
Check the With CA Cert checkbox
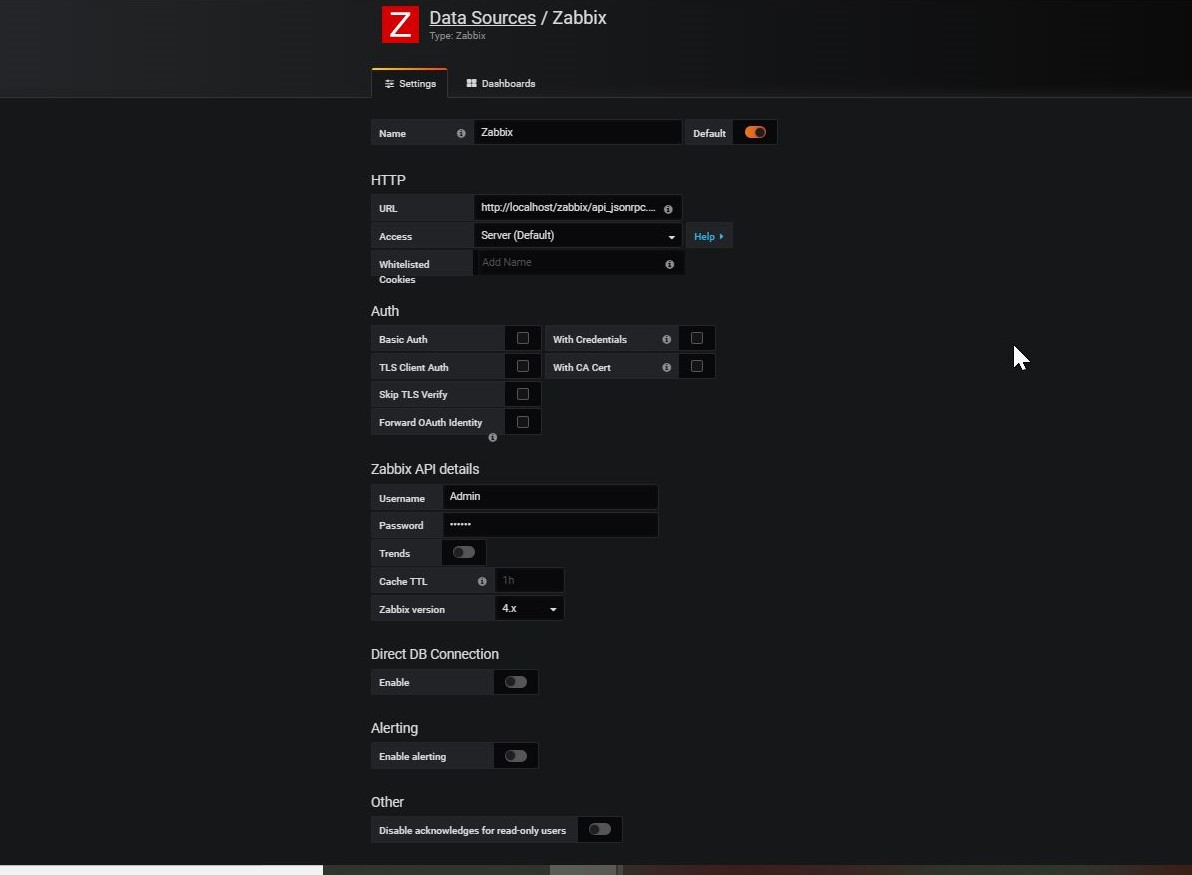[696, 366]
